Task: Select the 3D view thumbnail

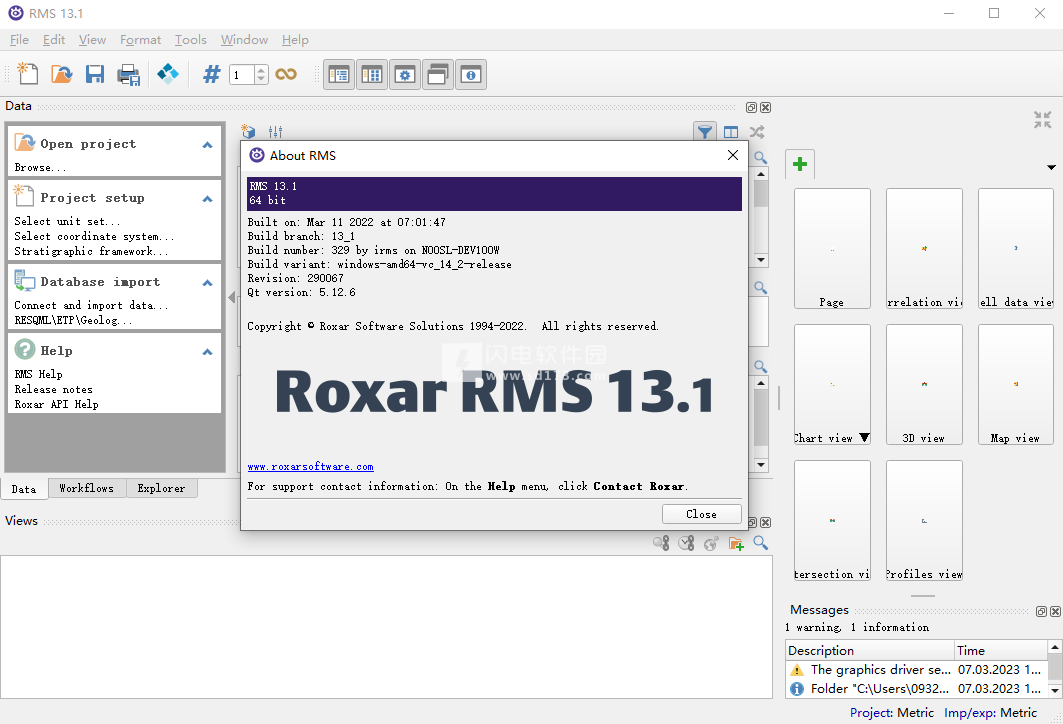Action: pyautogui.click(x=925, y=384)
